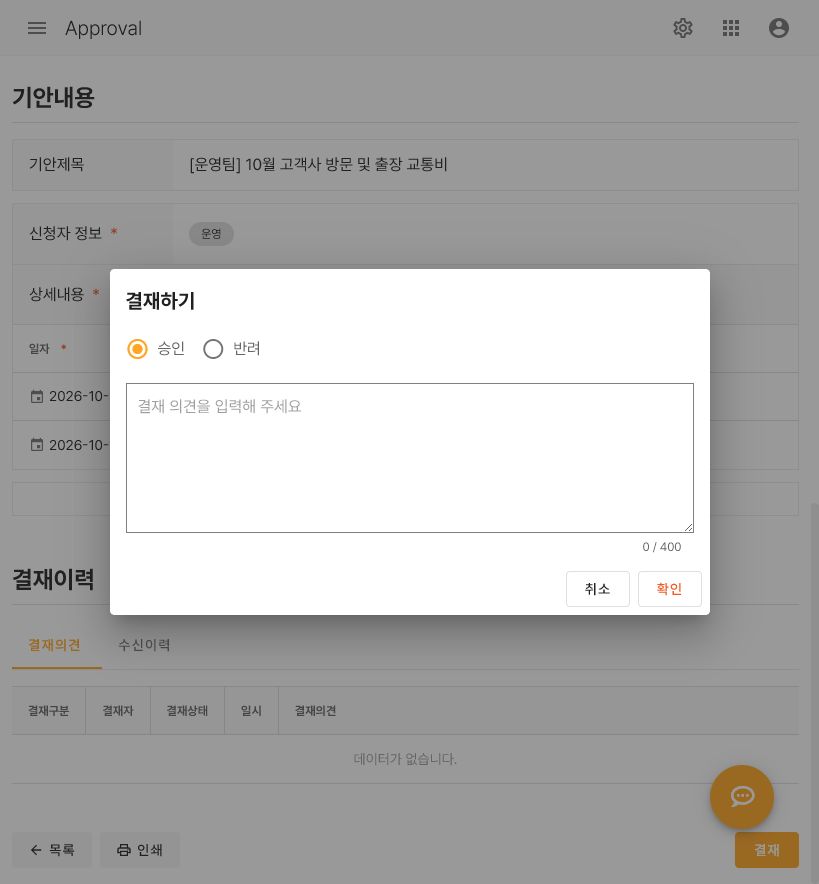This screenshot has height=884, width=819.
Task: Switch to the 결재의견 tab
Action: coord(55,645)
